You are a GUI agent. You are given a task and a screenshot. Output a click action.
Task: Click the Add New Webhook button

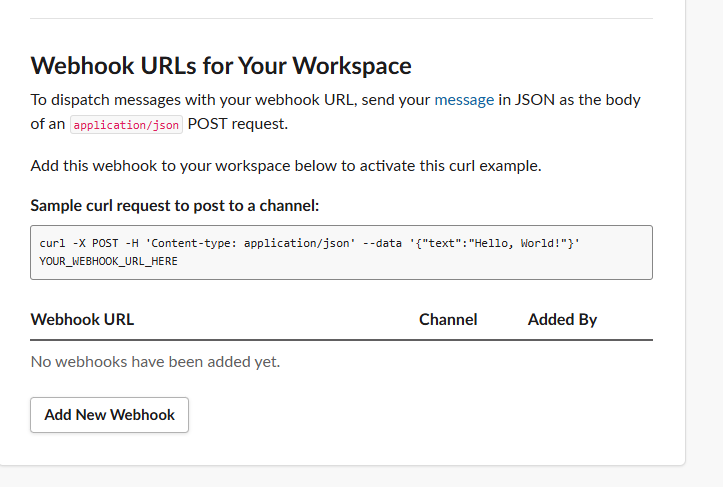pyautogui.click(x=110, y=415)
